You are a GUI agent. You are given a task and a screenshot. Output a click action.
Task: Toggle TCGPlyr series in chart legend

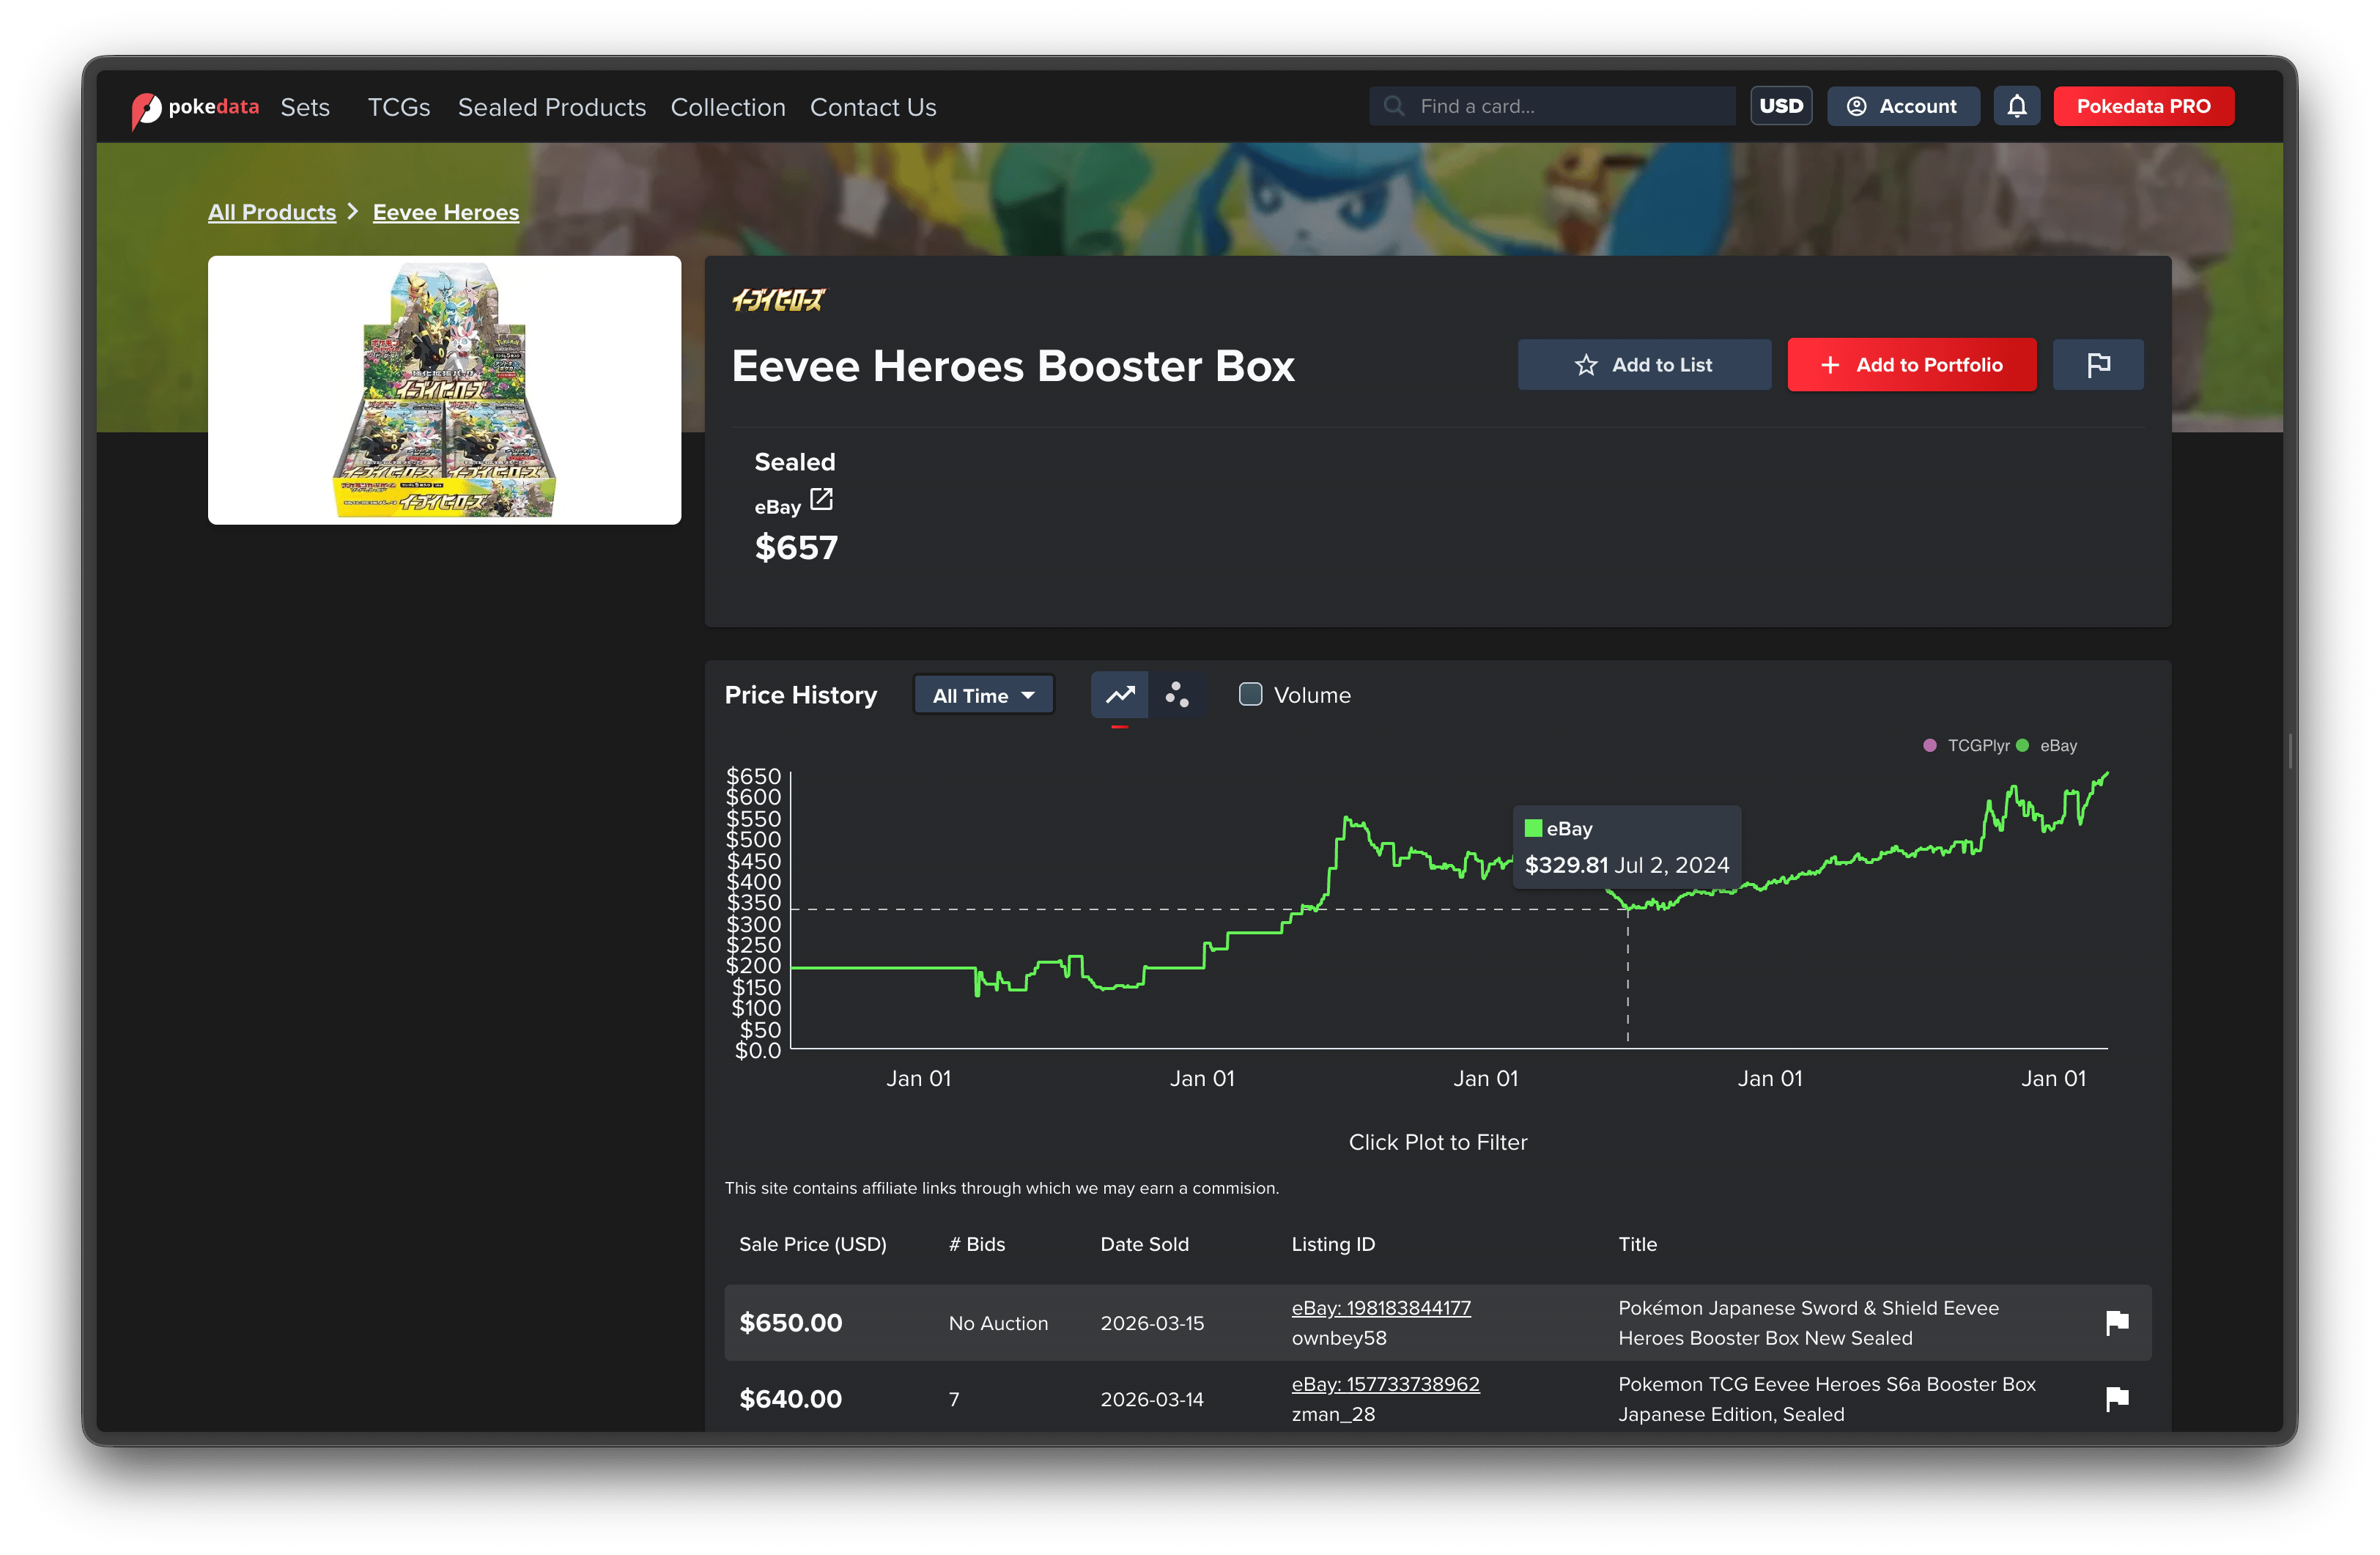click(1966, 746)
